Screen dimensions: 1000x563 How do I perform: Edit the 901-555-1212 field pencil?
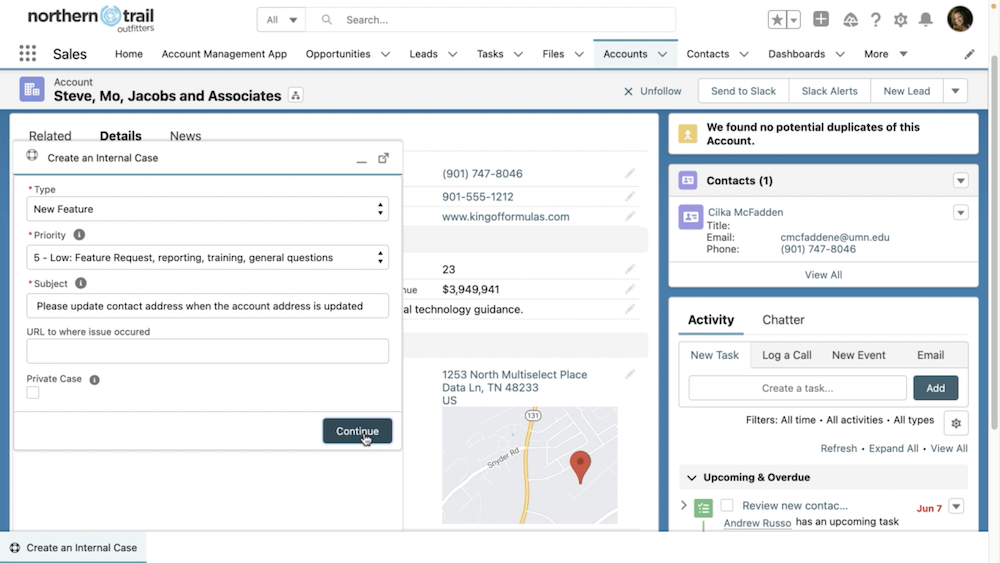tap(629, 196)
